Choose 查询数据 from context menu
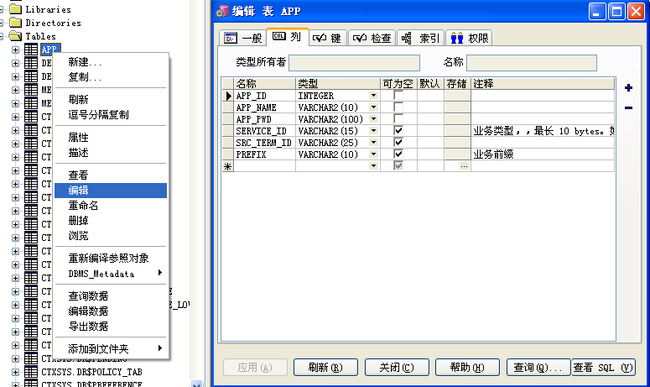Viewport: 650px width, 387px height. click(x=111, y=296)
